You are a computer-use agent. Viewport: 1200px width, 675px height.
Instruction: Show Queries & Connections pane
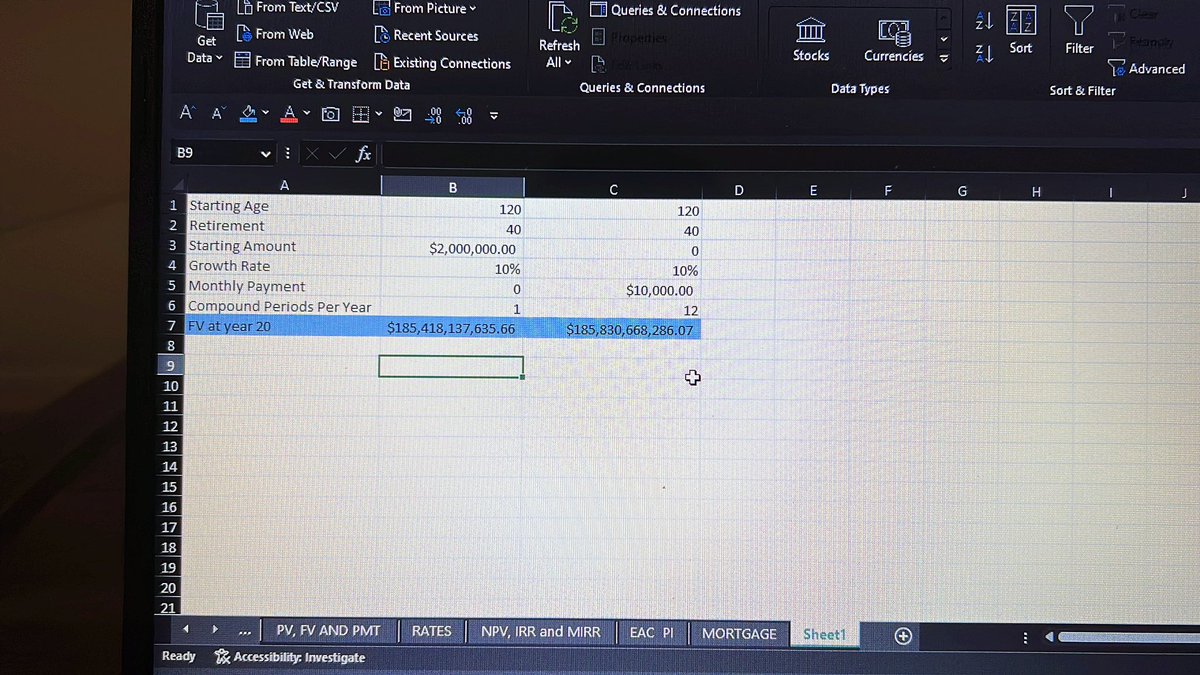665,10
